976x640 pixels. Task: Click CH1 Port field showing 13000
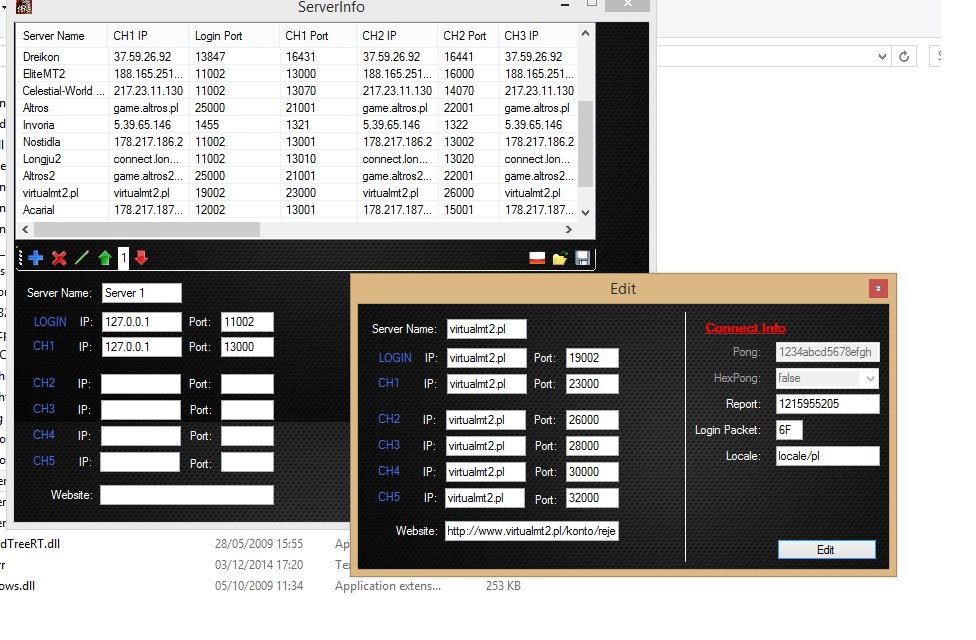click(x=247, y=347)
